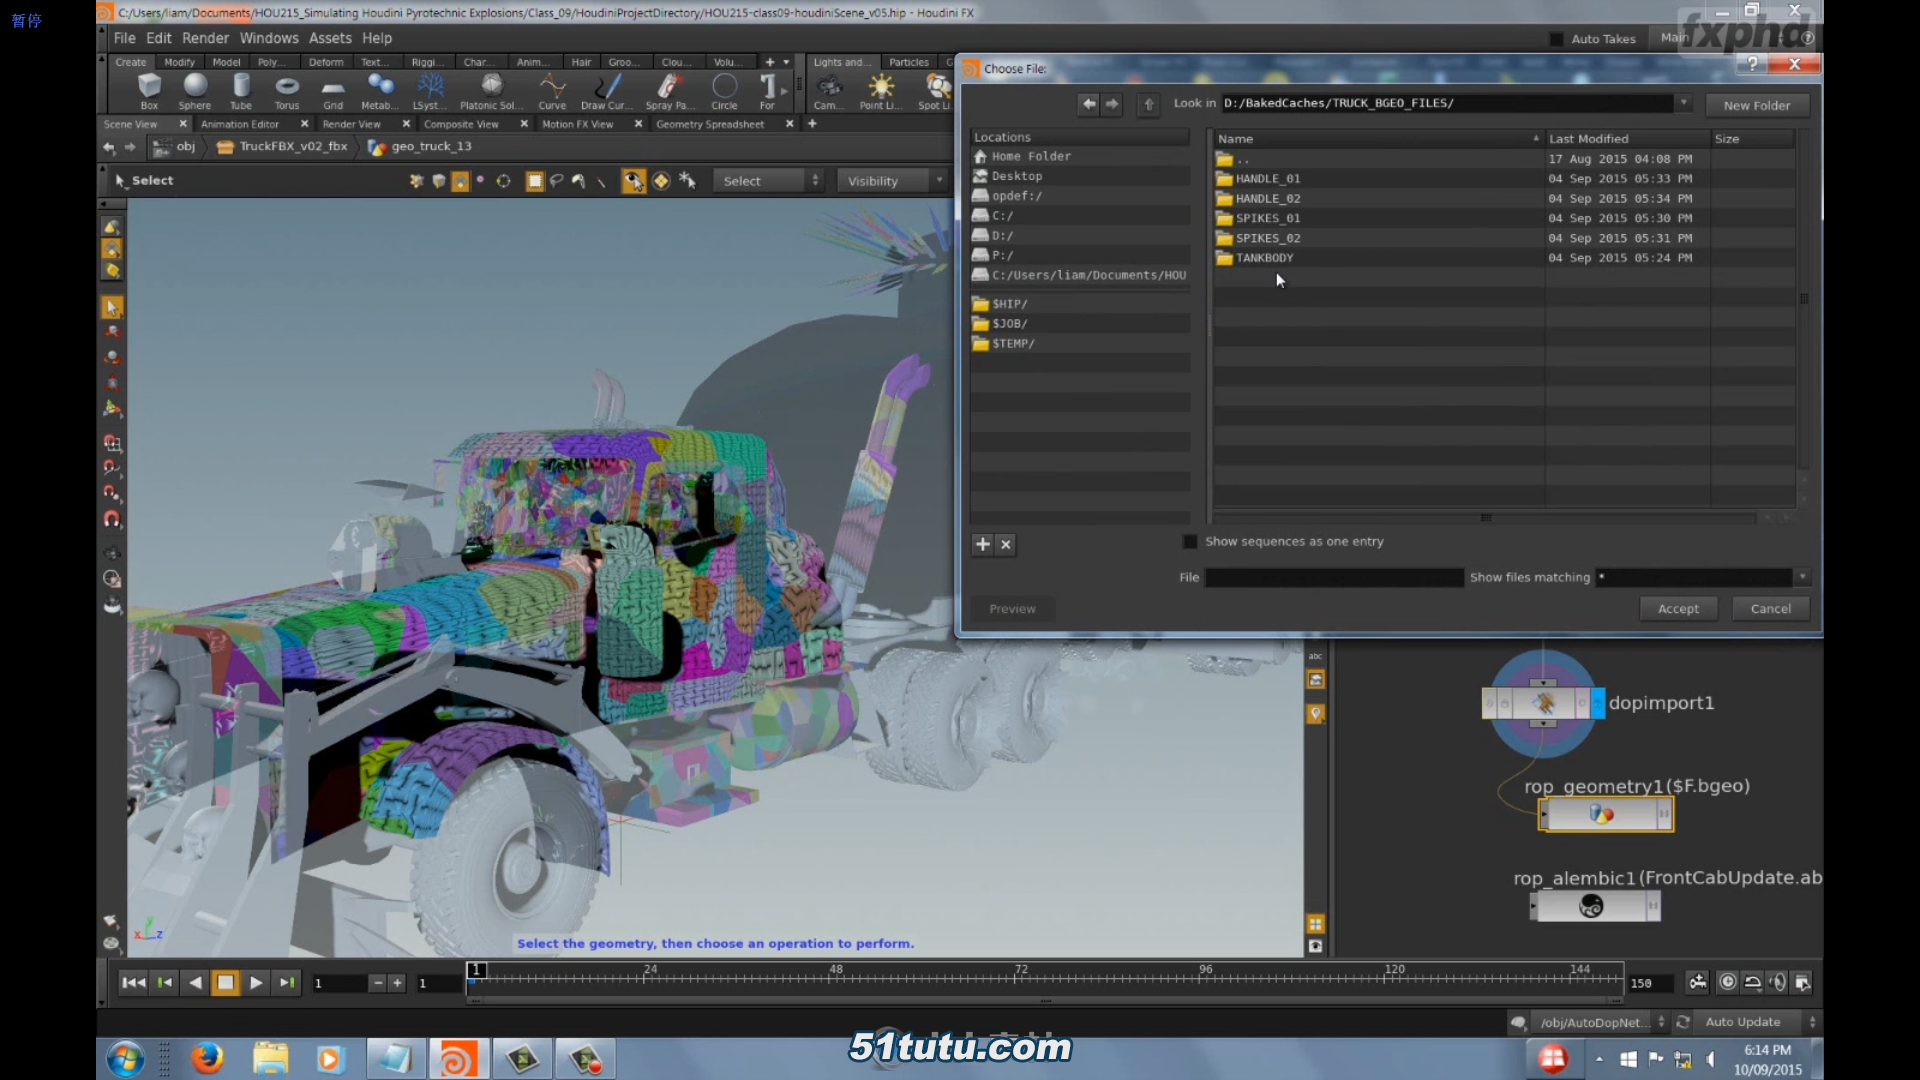The width and height of the screenshot is (1920, 1080).
Task: Select the Box shelf tool
Action: [x=149, y=91]
